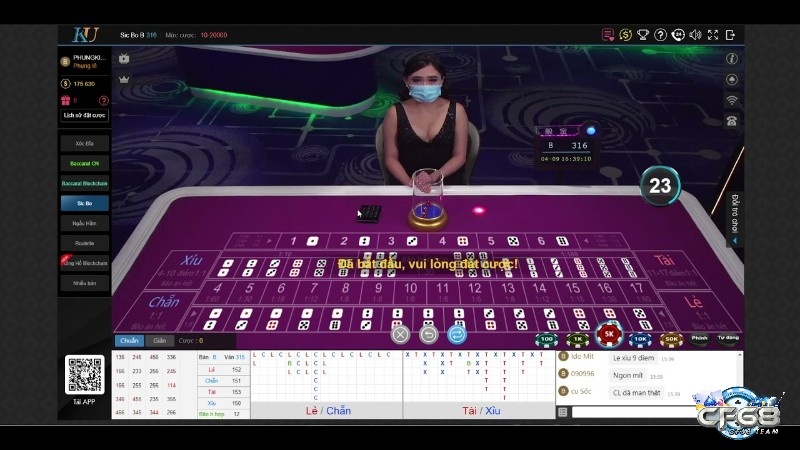Click the chat list icon beside the input
This screenshot has height=450, width=800.
tap(563, 412)
